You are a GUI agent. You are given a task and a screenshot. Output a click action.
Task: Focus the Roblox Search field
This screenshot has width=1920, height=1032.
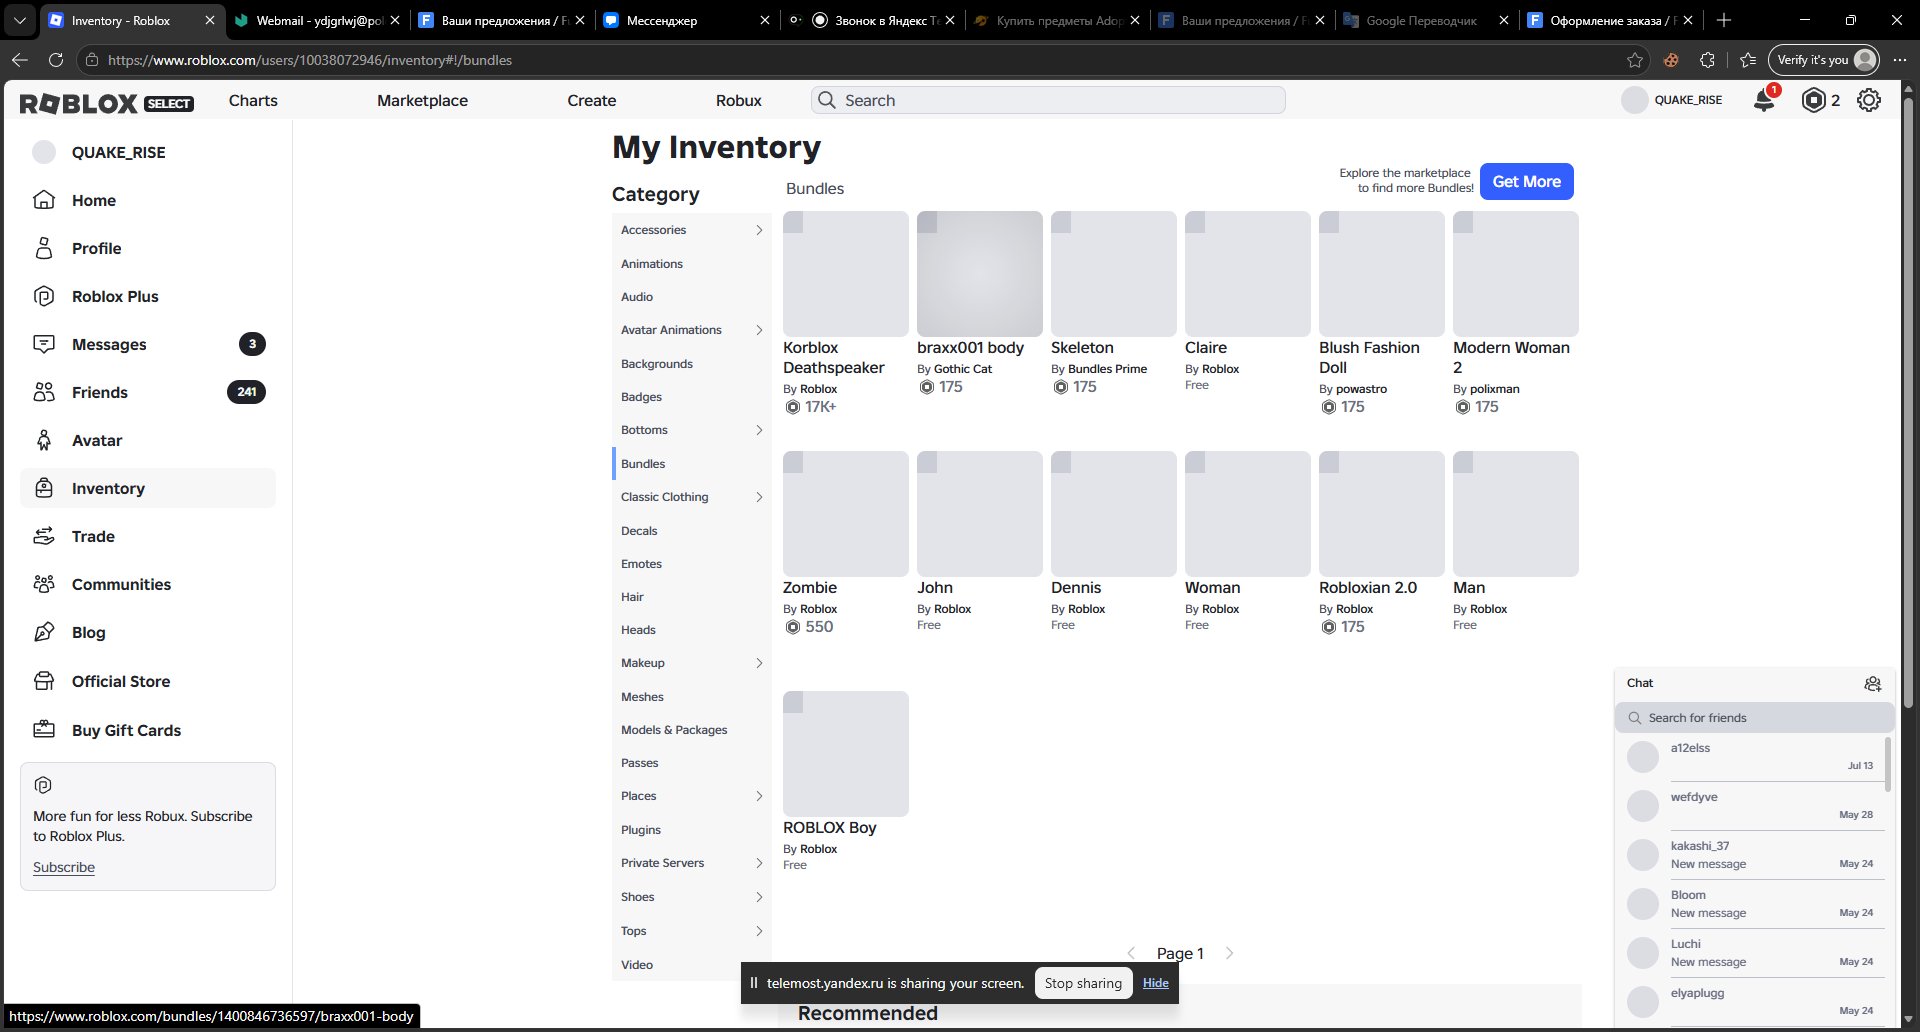tap(1048, 100)
